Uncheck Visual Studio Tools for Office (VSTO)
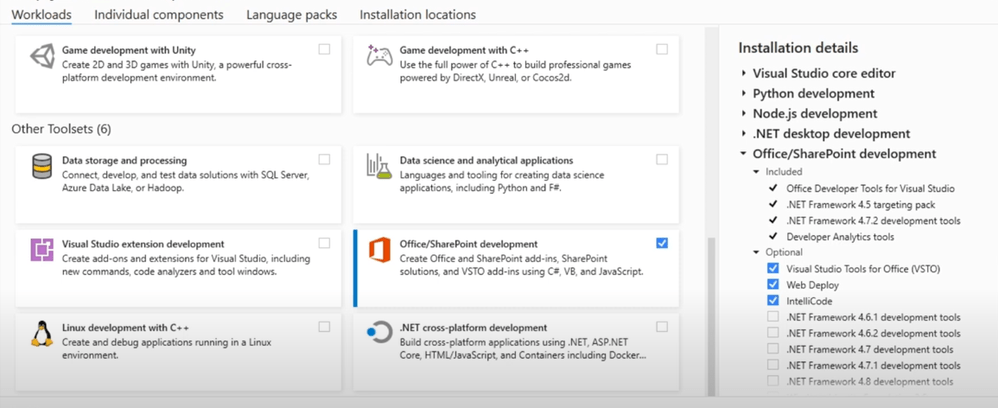Image resolution: width=998 pixels, height=408 pixels. [773, 269]
